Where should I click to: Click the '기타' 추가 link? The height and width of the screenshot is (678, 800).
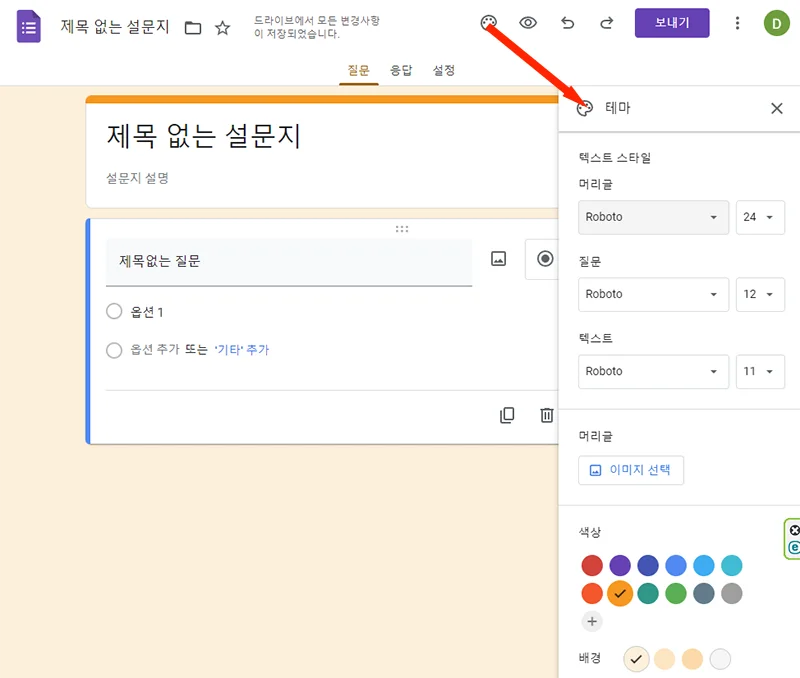pyautogui.click(x=241, y=349)
